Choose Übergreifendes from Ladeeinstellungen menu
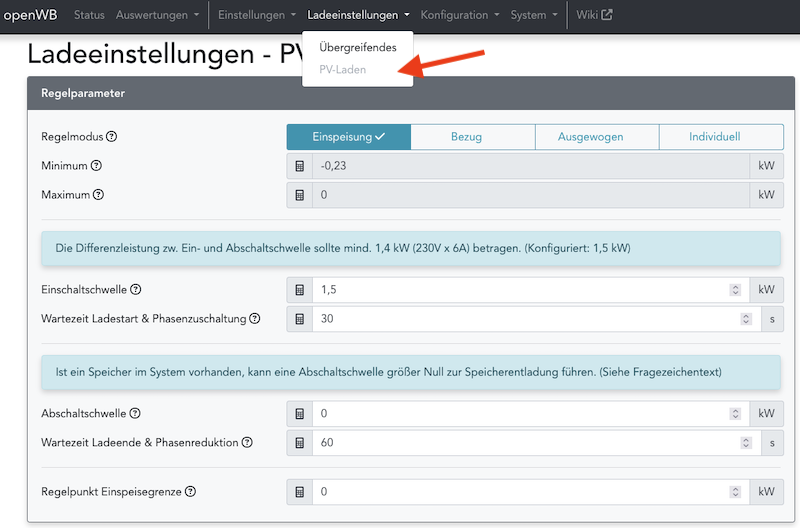The image size is (800, 528). coord(357,47)
